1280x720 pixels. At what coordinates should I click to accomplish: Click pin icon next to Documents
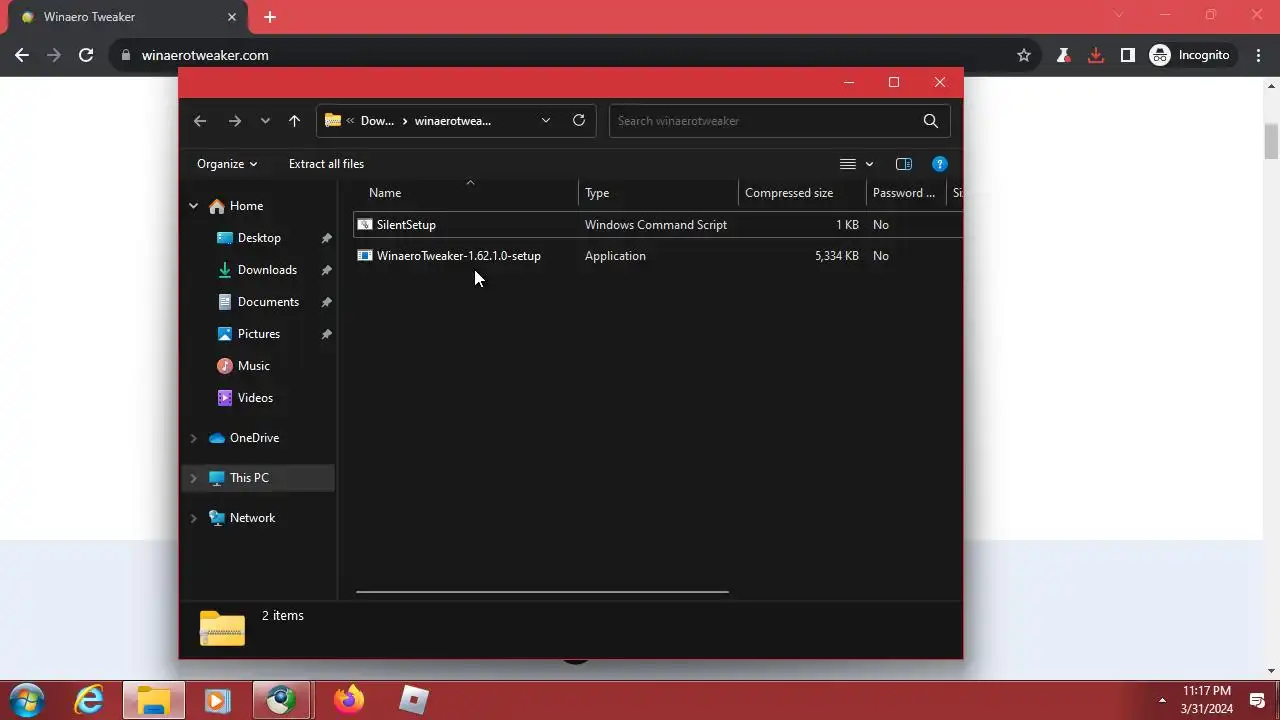coord(326,302)
